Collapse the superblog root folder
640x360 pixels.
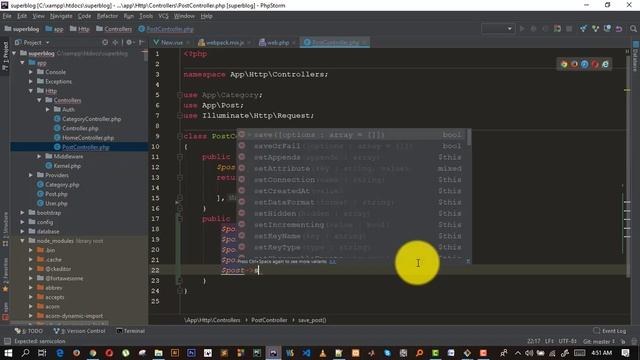click(x=14, y=53)
